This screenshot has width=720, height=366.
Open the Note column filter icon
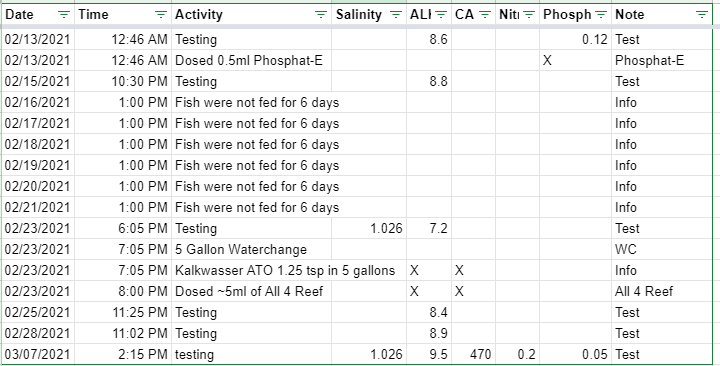click(702, 15)
